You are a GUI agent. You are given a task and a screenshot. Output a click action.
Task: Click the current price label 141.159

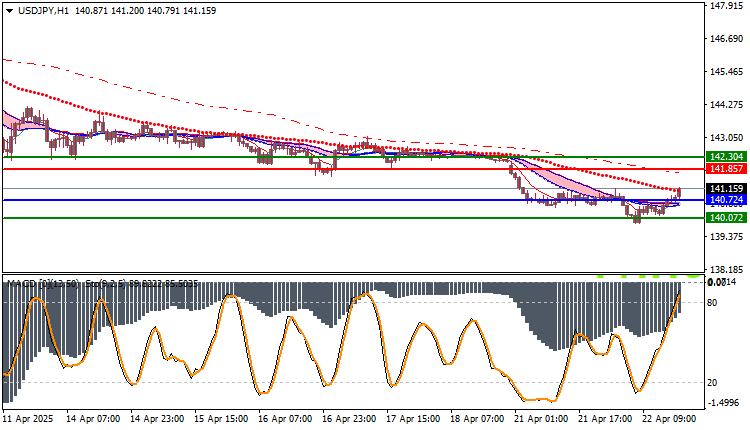(726, 189)
